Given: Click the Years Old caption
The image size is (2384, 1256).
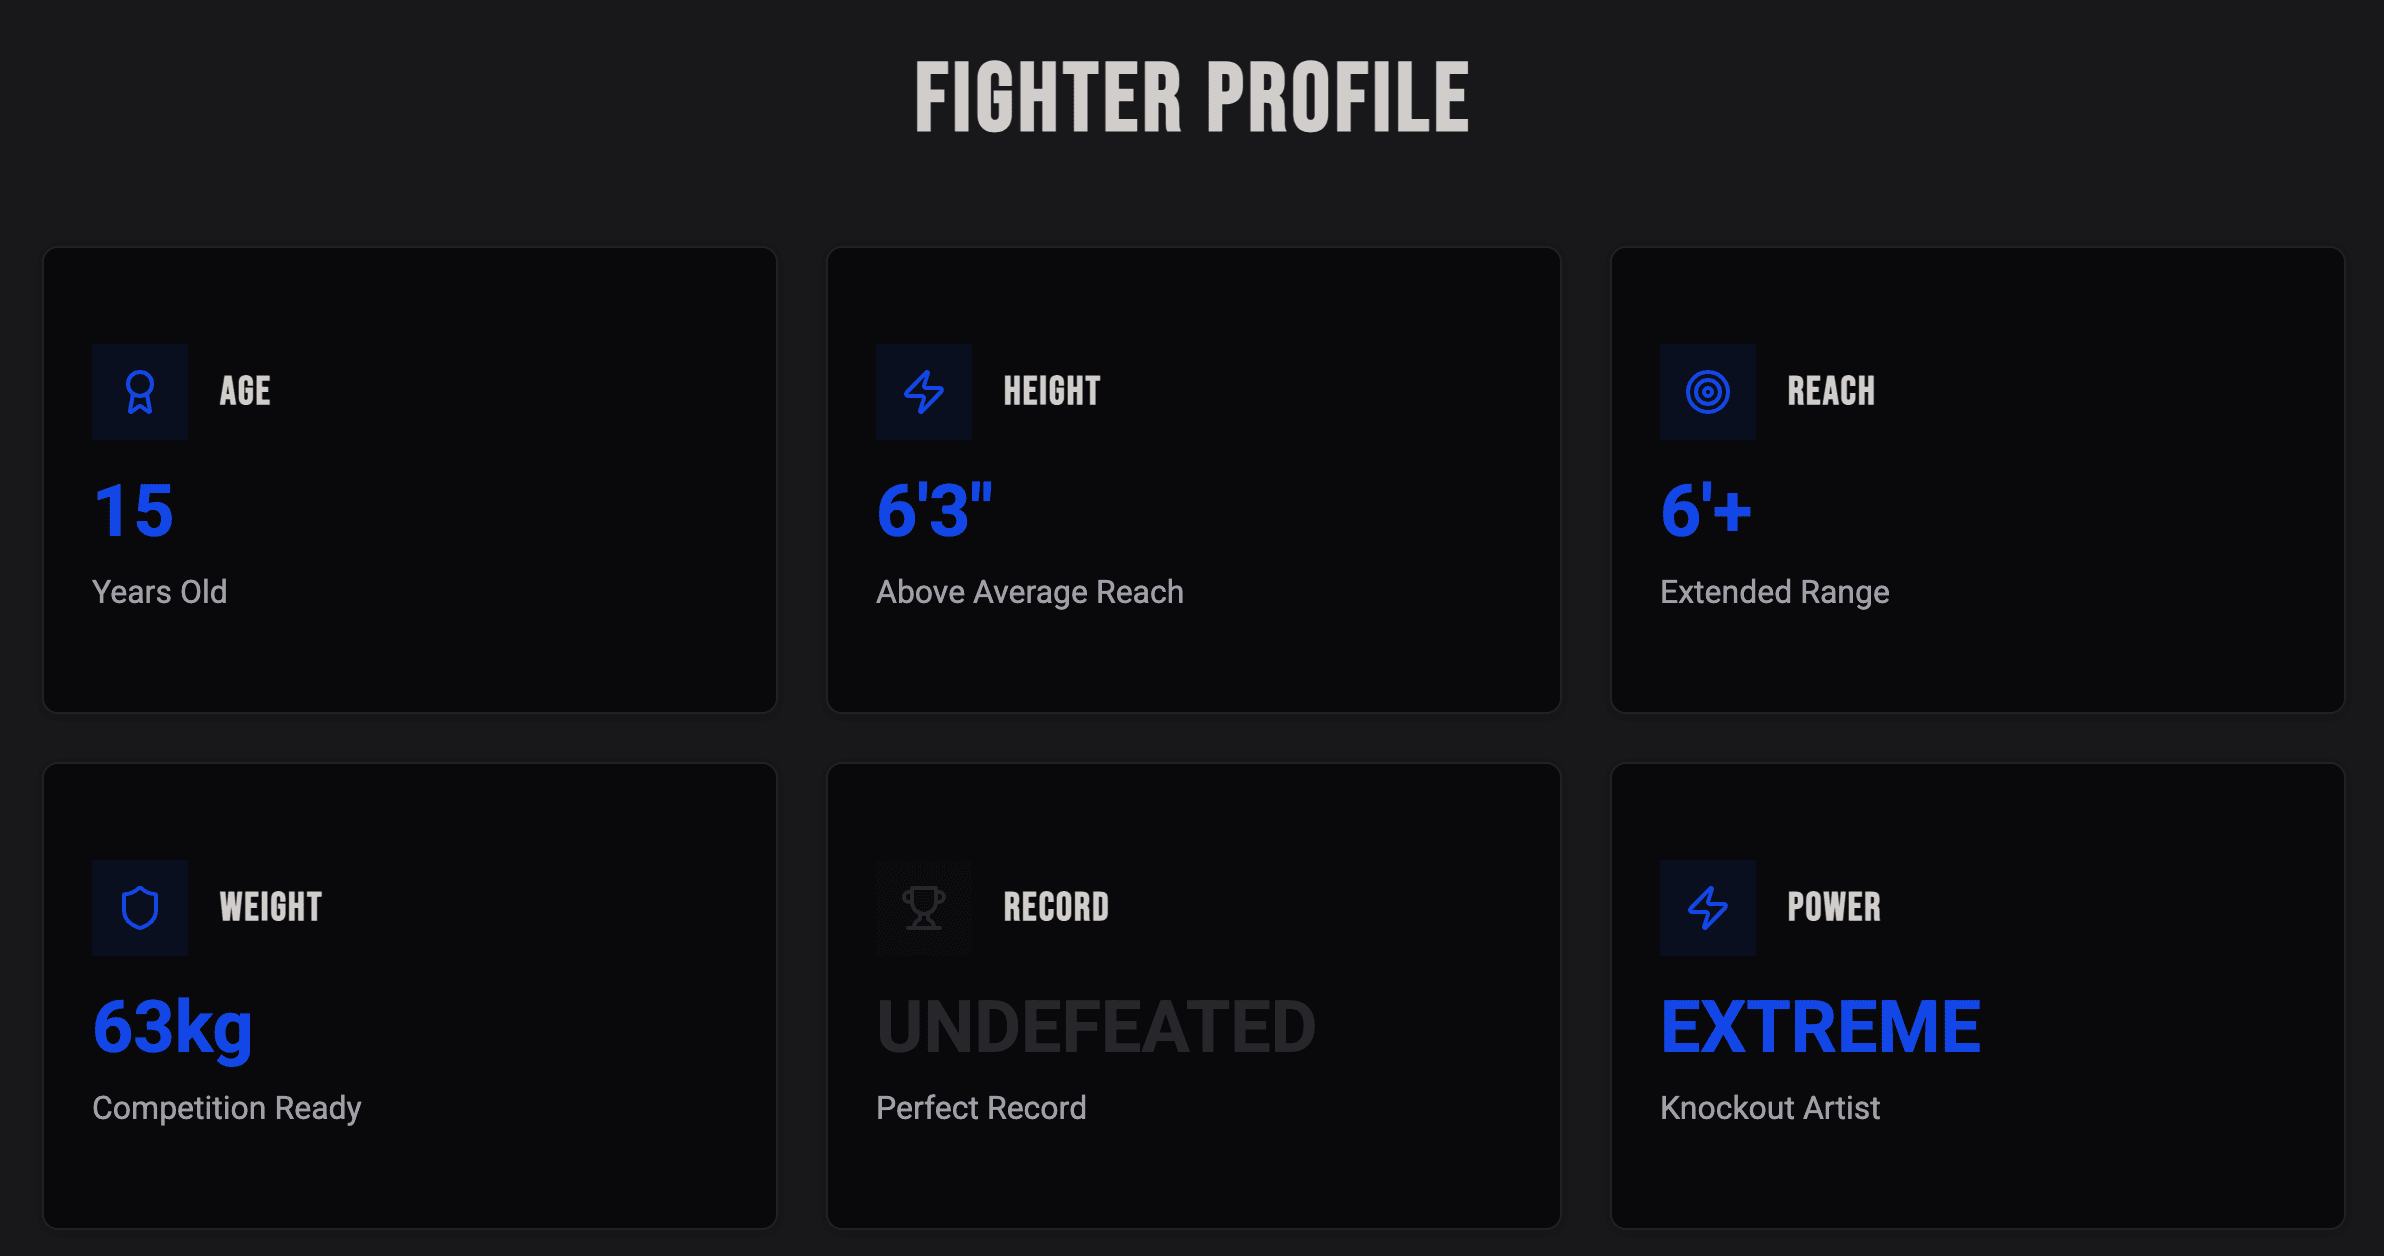Looking at the screenshot, I should click(x=160, y=592).
